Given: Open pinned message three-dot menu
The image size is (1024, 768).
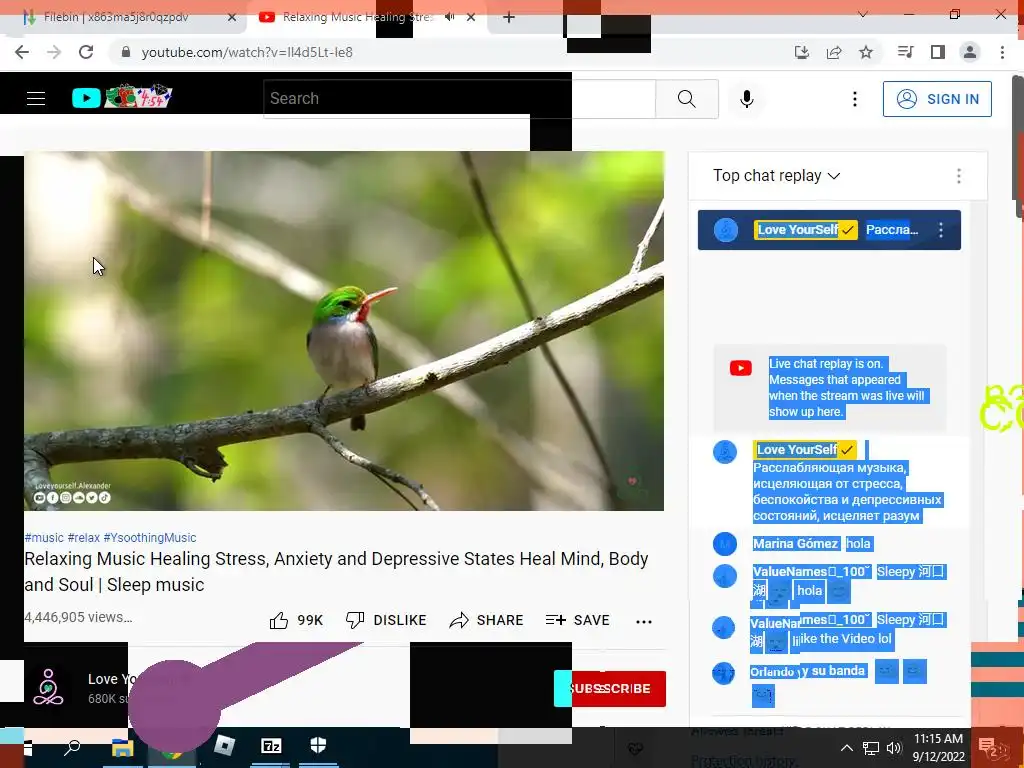Looking at the screenshot, I should click(x=941, y=230).
